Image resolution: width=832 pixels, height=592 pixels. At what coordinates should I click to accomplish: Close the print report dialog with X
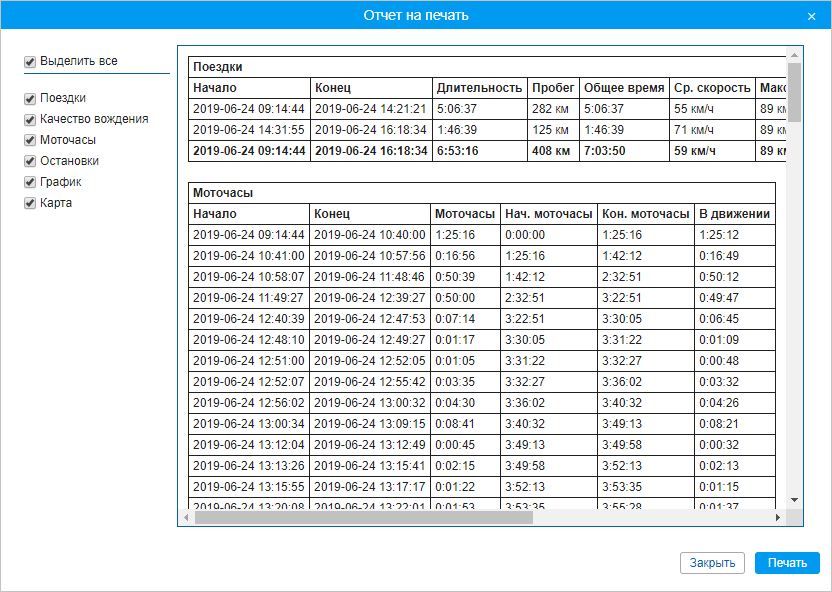point(811,17)
